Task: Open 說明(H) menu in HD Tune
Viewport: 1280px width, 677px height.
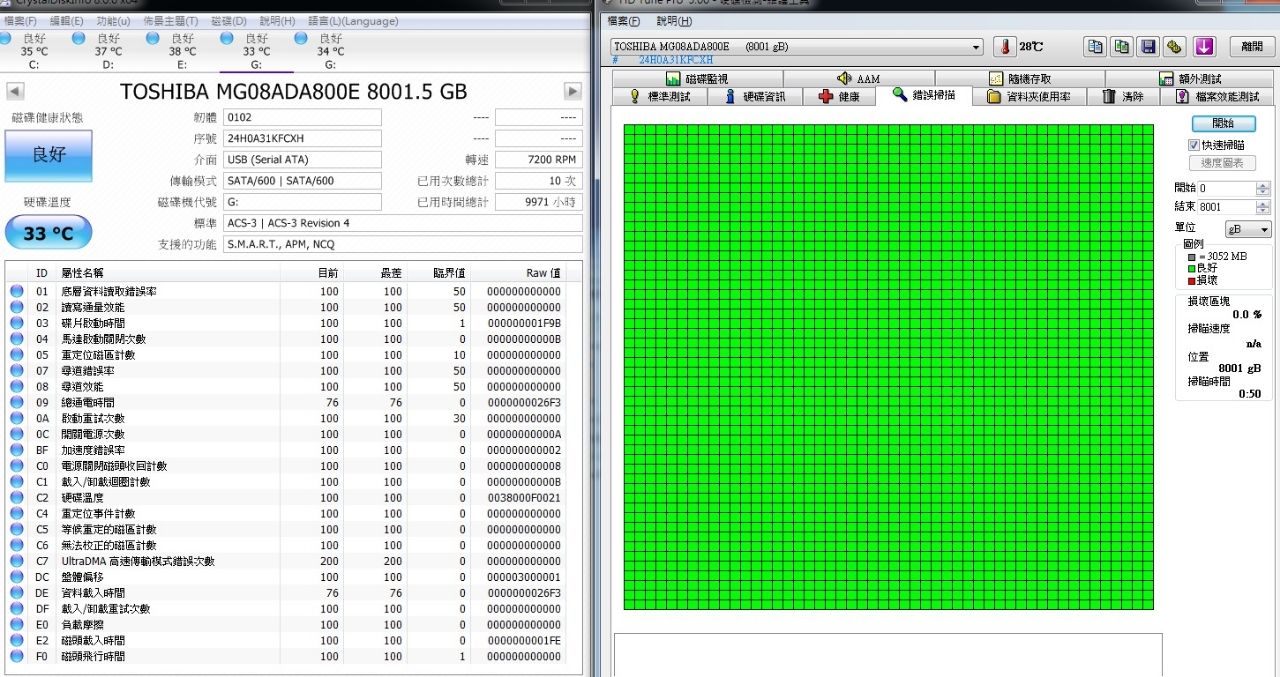Action: pos(674,21)
